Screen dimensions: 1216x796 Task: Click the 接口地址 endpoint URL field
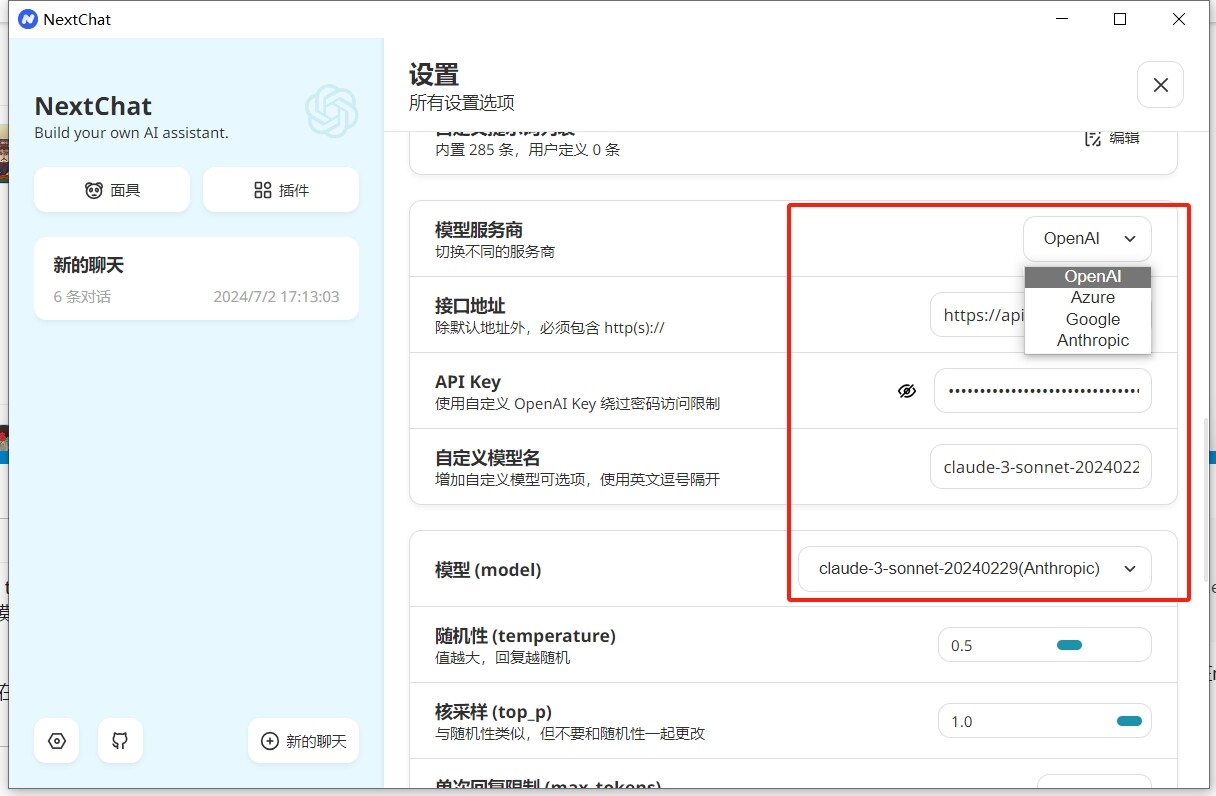[x=1040, y=315]
